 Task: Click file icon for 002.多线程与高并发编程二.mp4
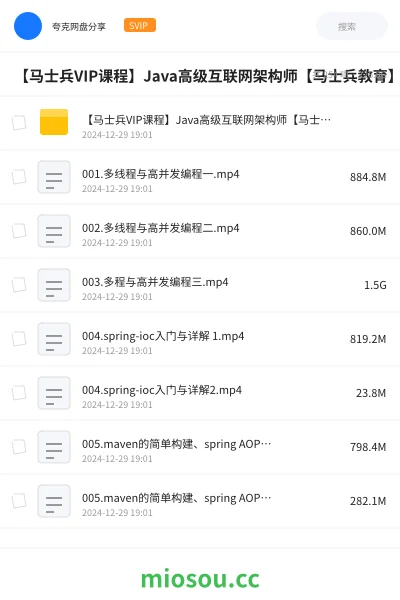pos(54,231)
